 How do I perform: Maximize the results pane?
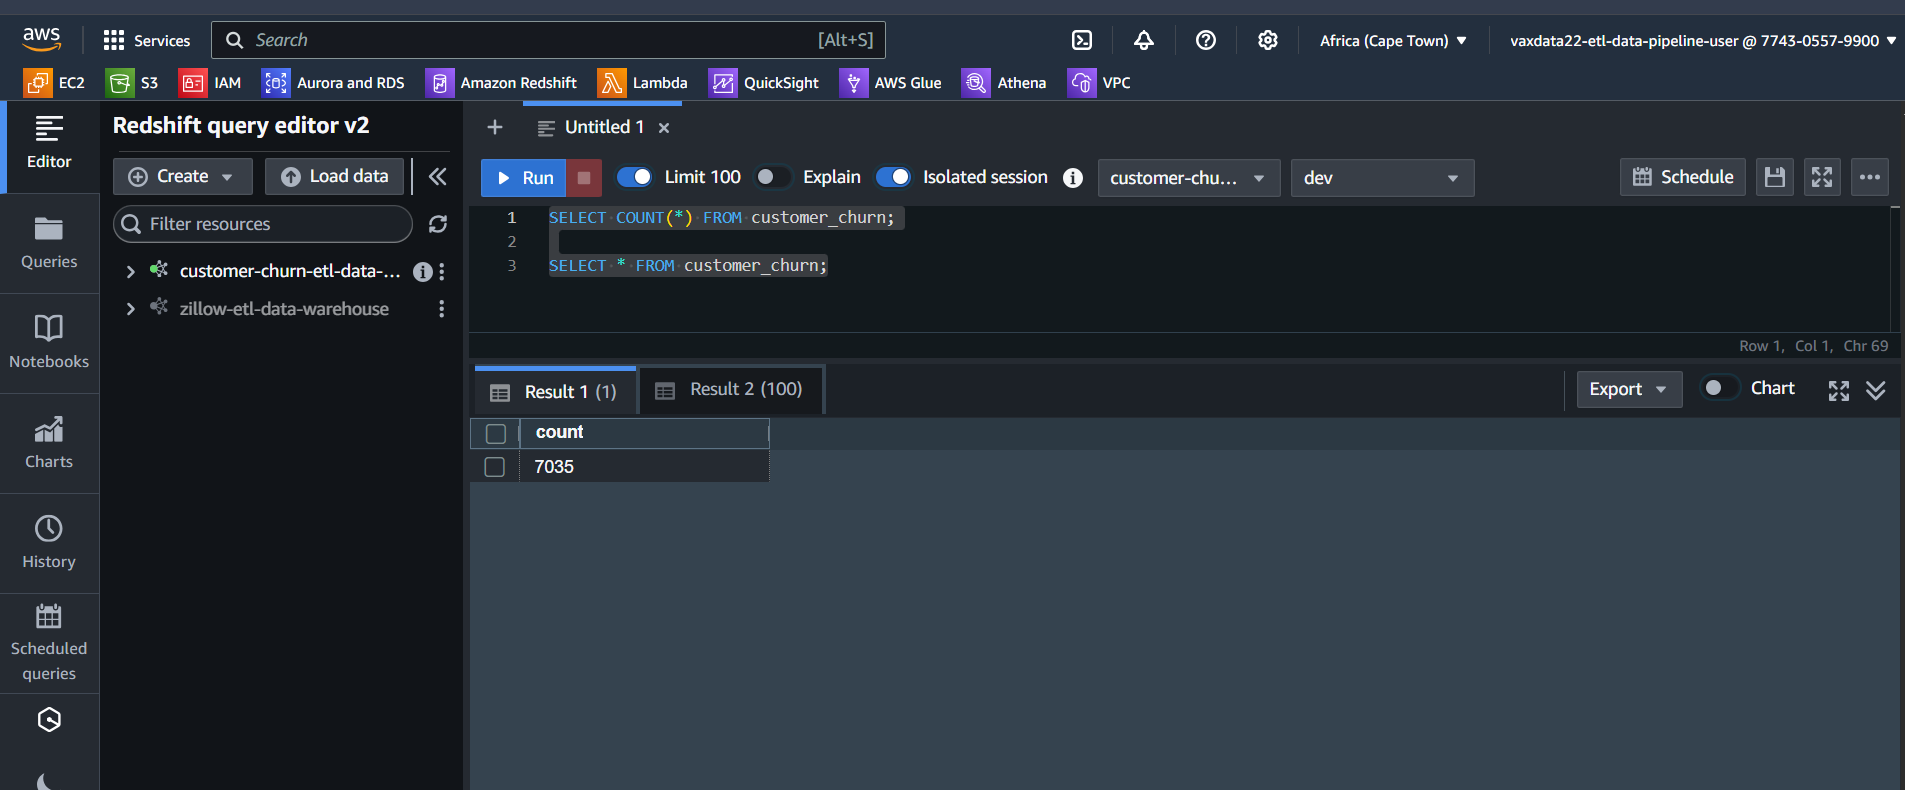click(x=1839, y=391)
